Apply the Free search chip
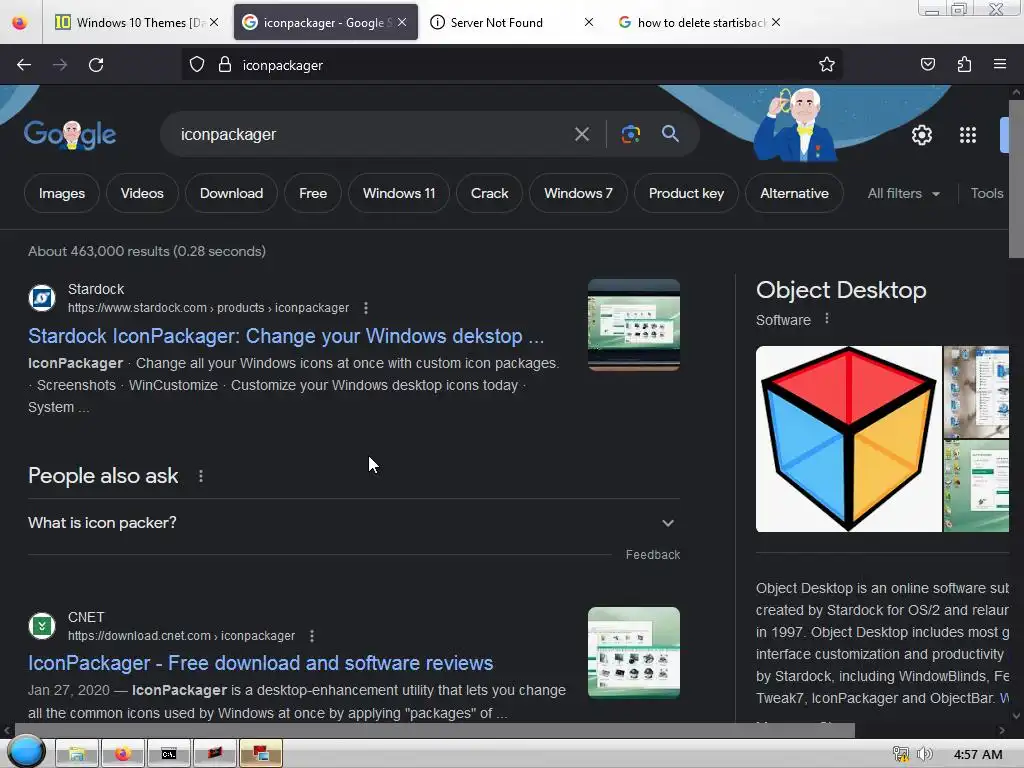The image size is (1024, 768). [x=313, y=193]
